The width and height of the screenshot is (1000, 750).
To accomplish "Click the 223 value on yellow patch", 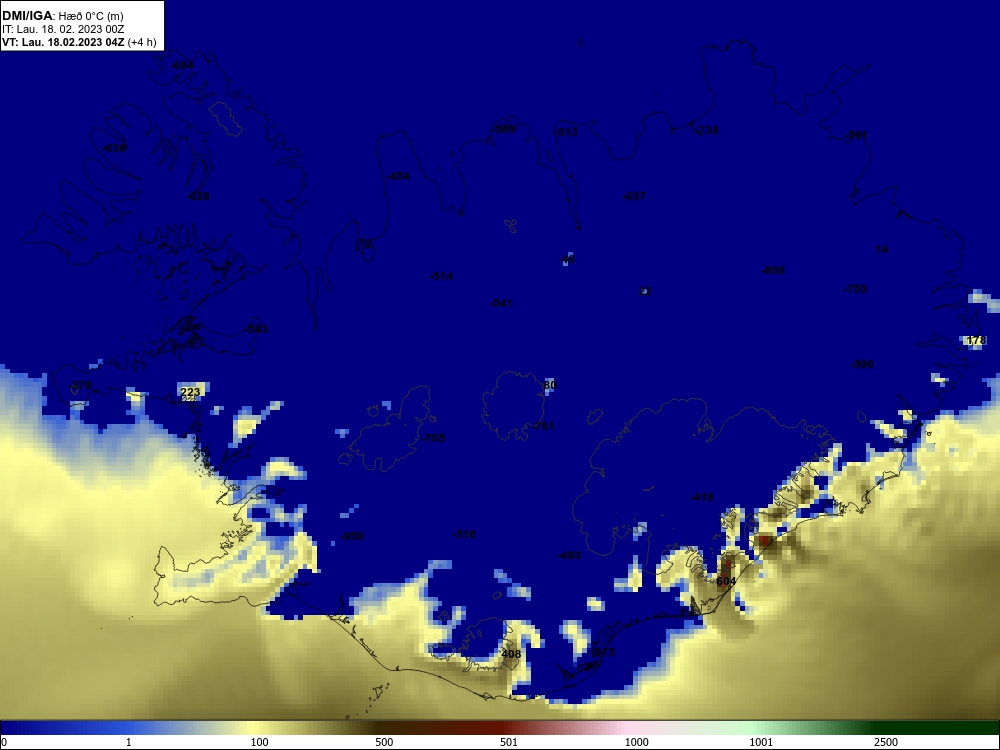I will tap(190, 392).
